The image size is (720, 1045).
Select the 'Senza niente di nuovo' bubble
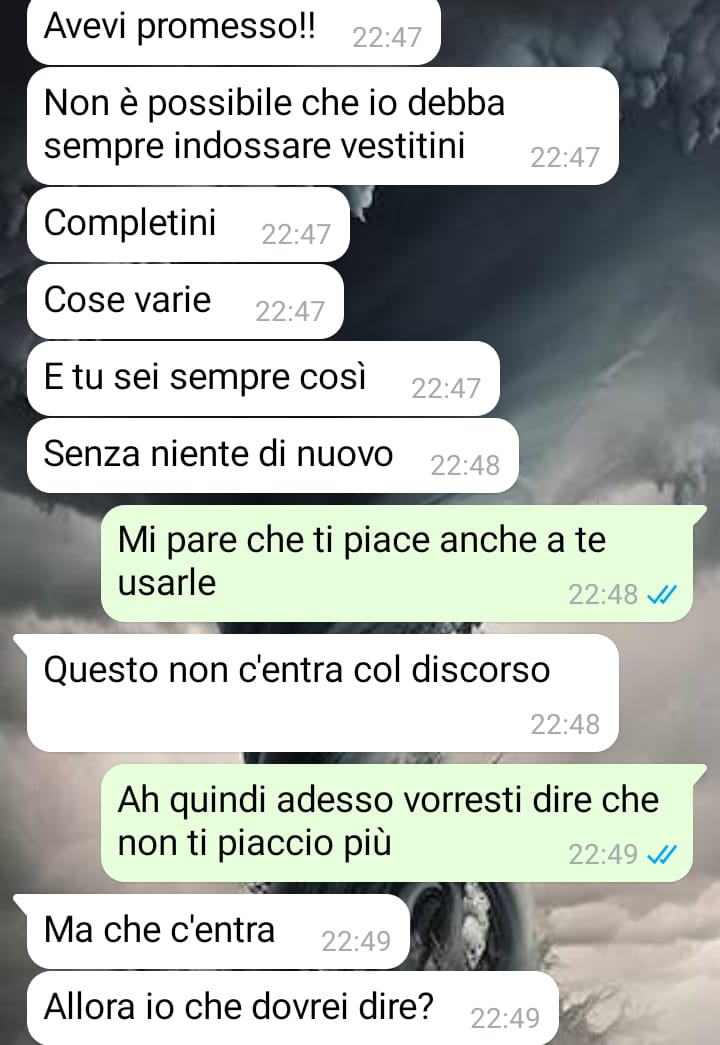[x=273, y=455]
